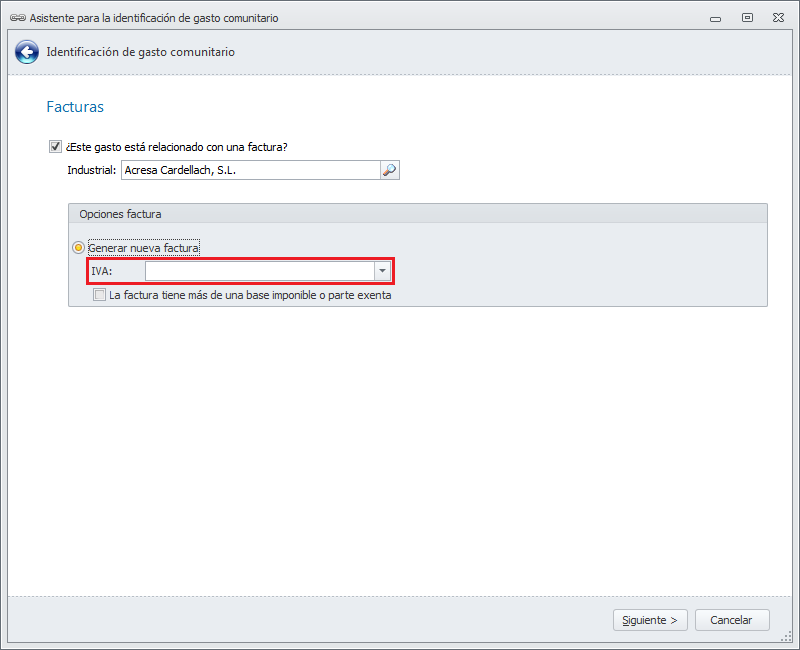Click the 'Identificación de gasto comunitario' page title
Screen dimensions: 800x650
pos(140,52)
